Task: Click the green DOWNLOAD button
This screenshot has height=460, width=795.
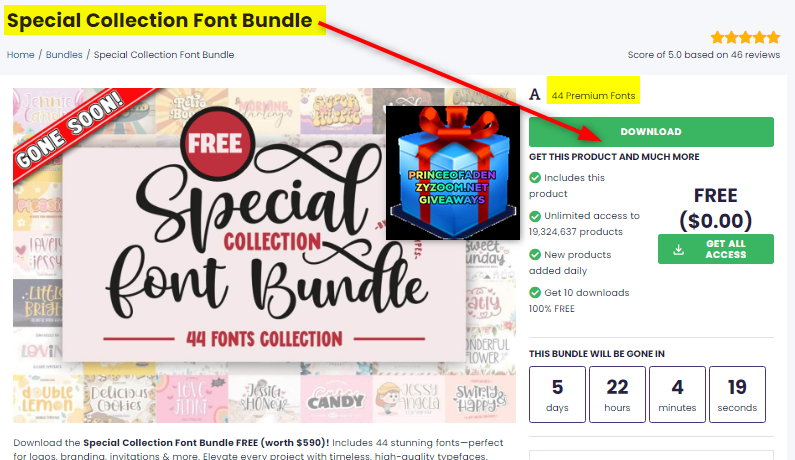Action: pyautogui.click(x=651, y=132)
